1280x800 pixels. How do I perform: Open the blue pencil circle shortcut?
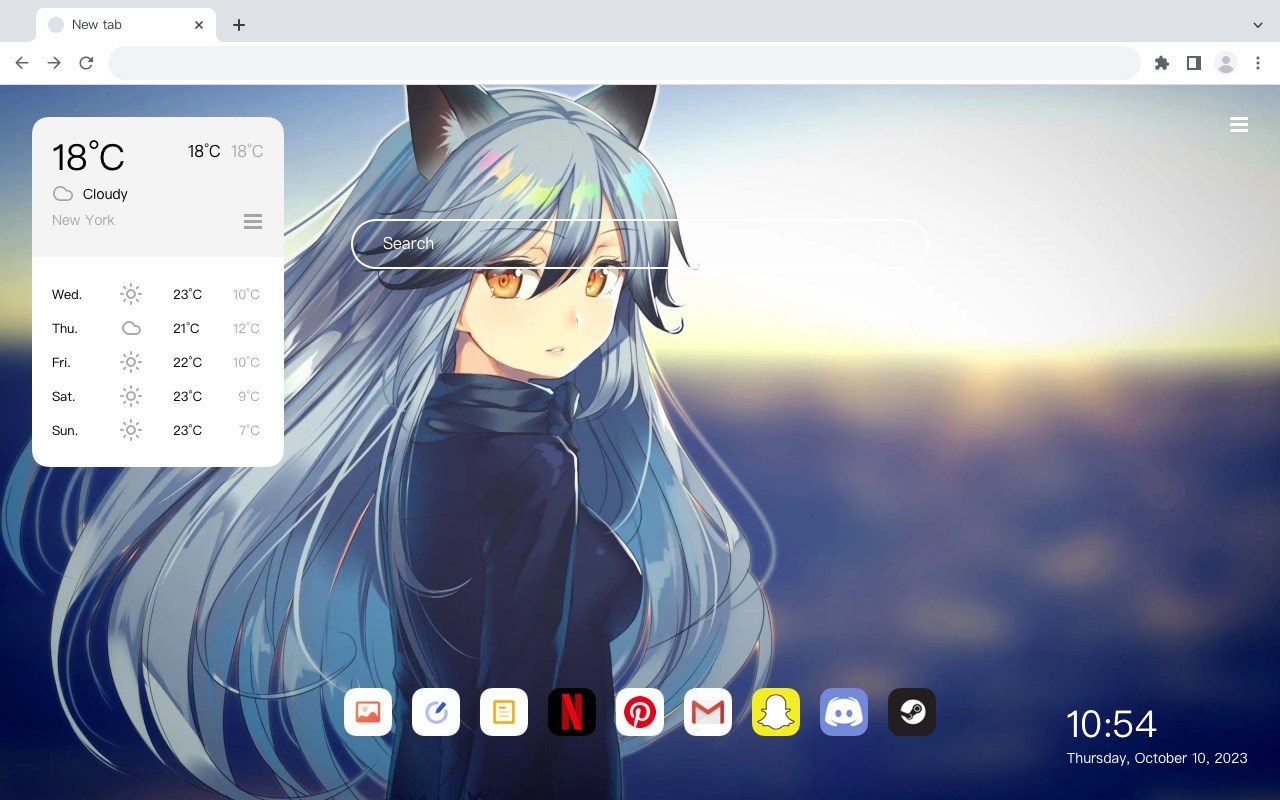(436, 712)
